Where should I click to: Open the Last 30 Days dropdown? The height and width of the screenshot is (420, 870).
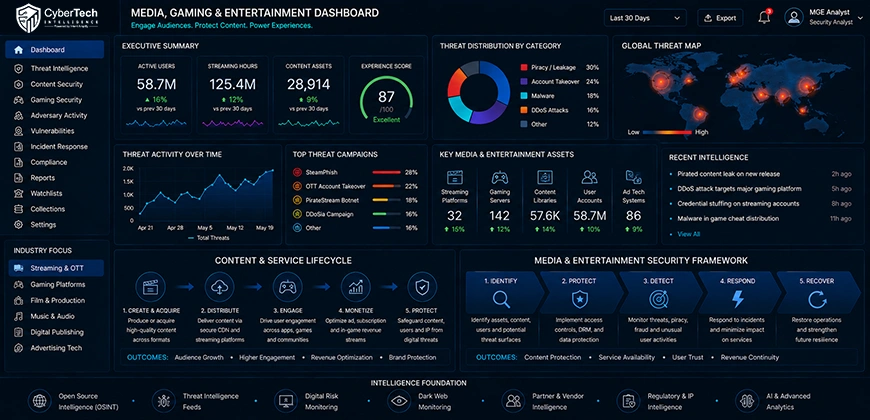tap(645, 18)
